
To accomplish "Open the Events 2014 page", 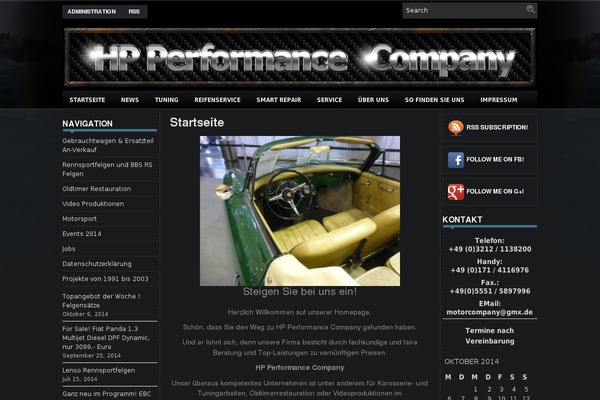I will click(82, 233).
